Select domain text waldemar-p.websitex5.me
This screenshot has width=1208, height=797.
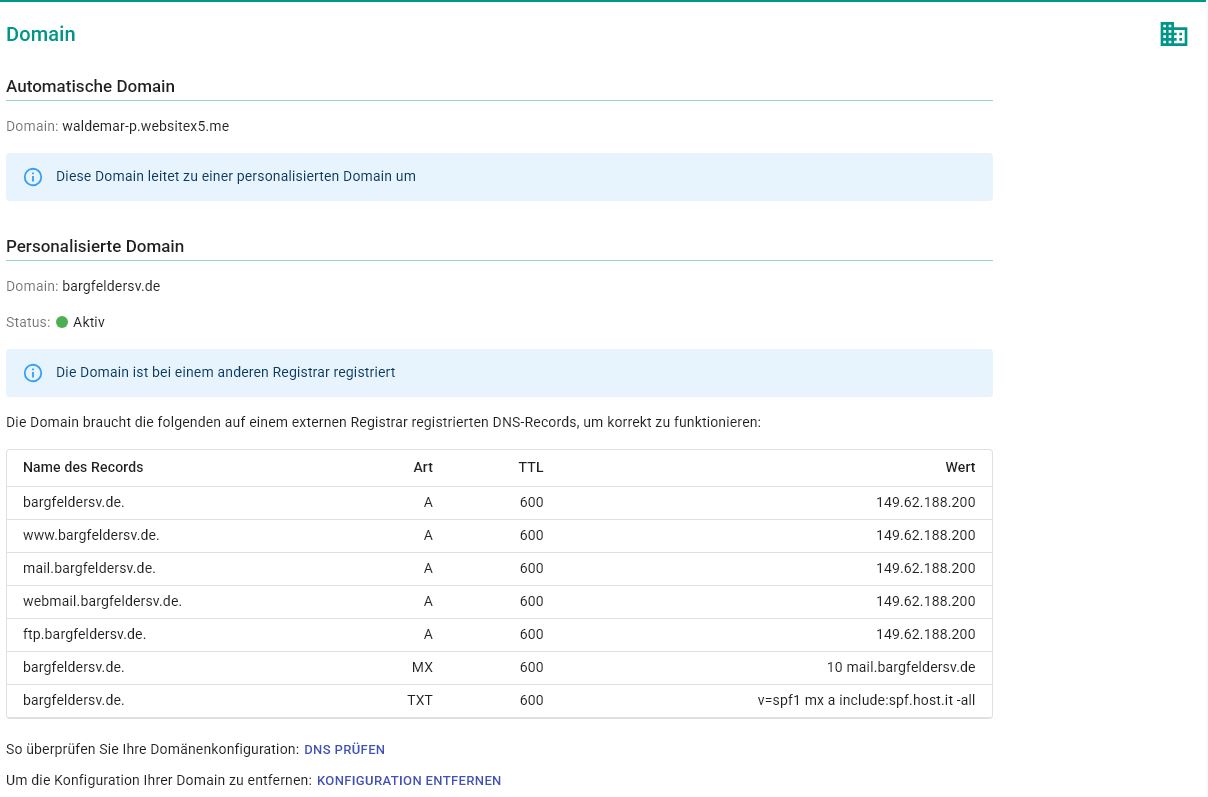click(x=146, y=126)
